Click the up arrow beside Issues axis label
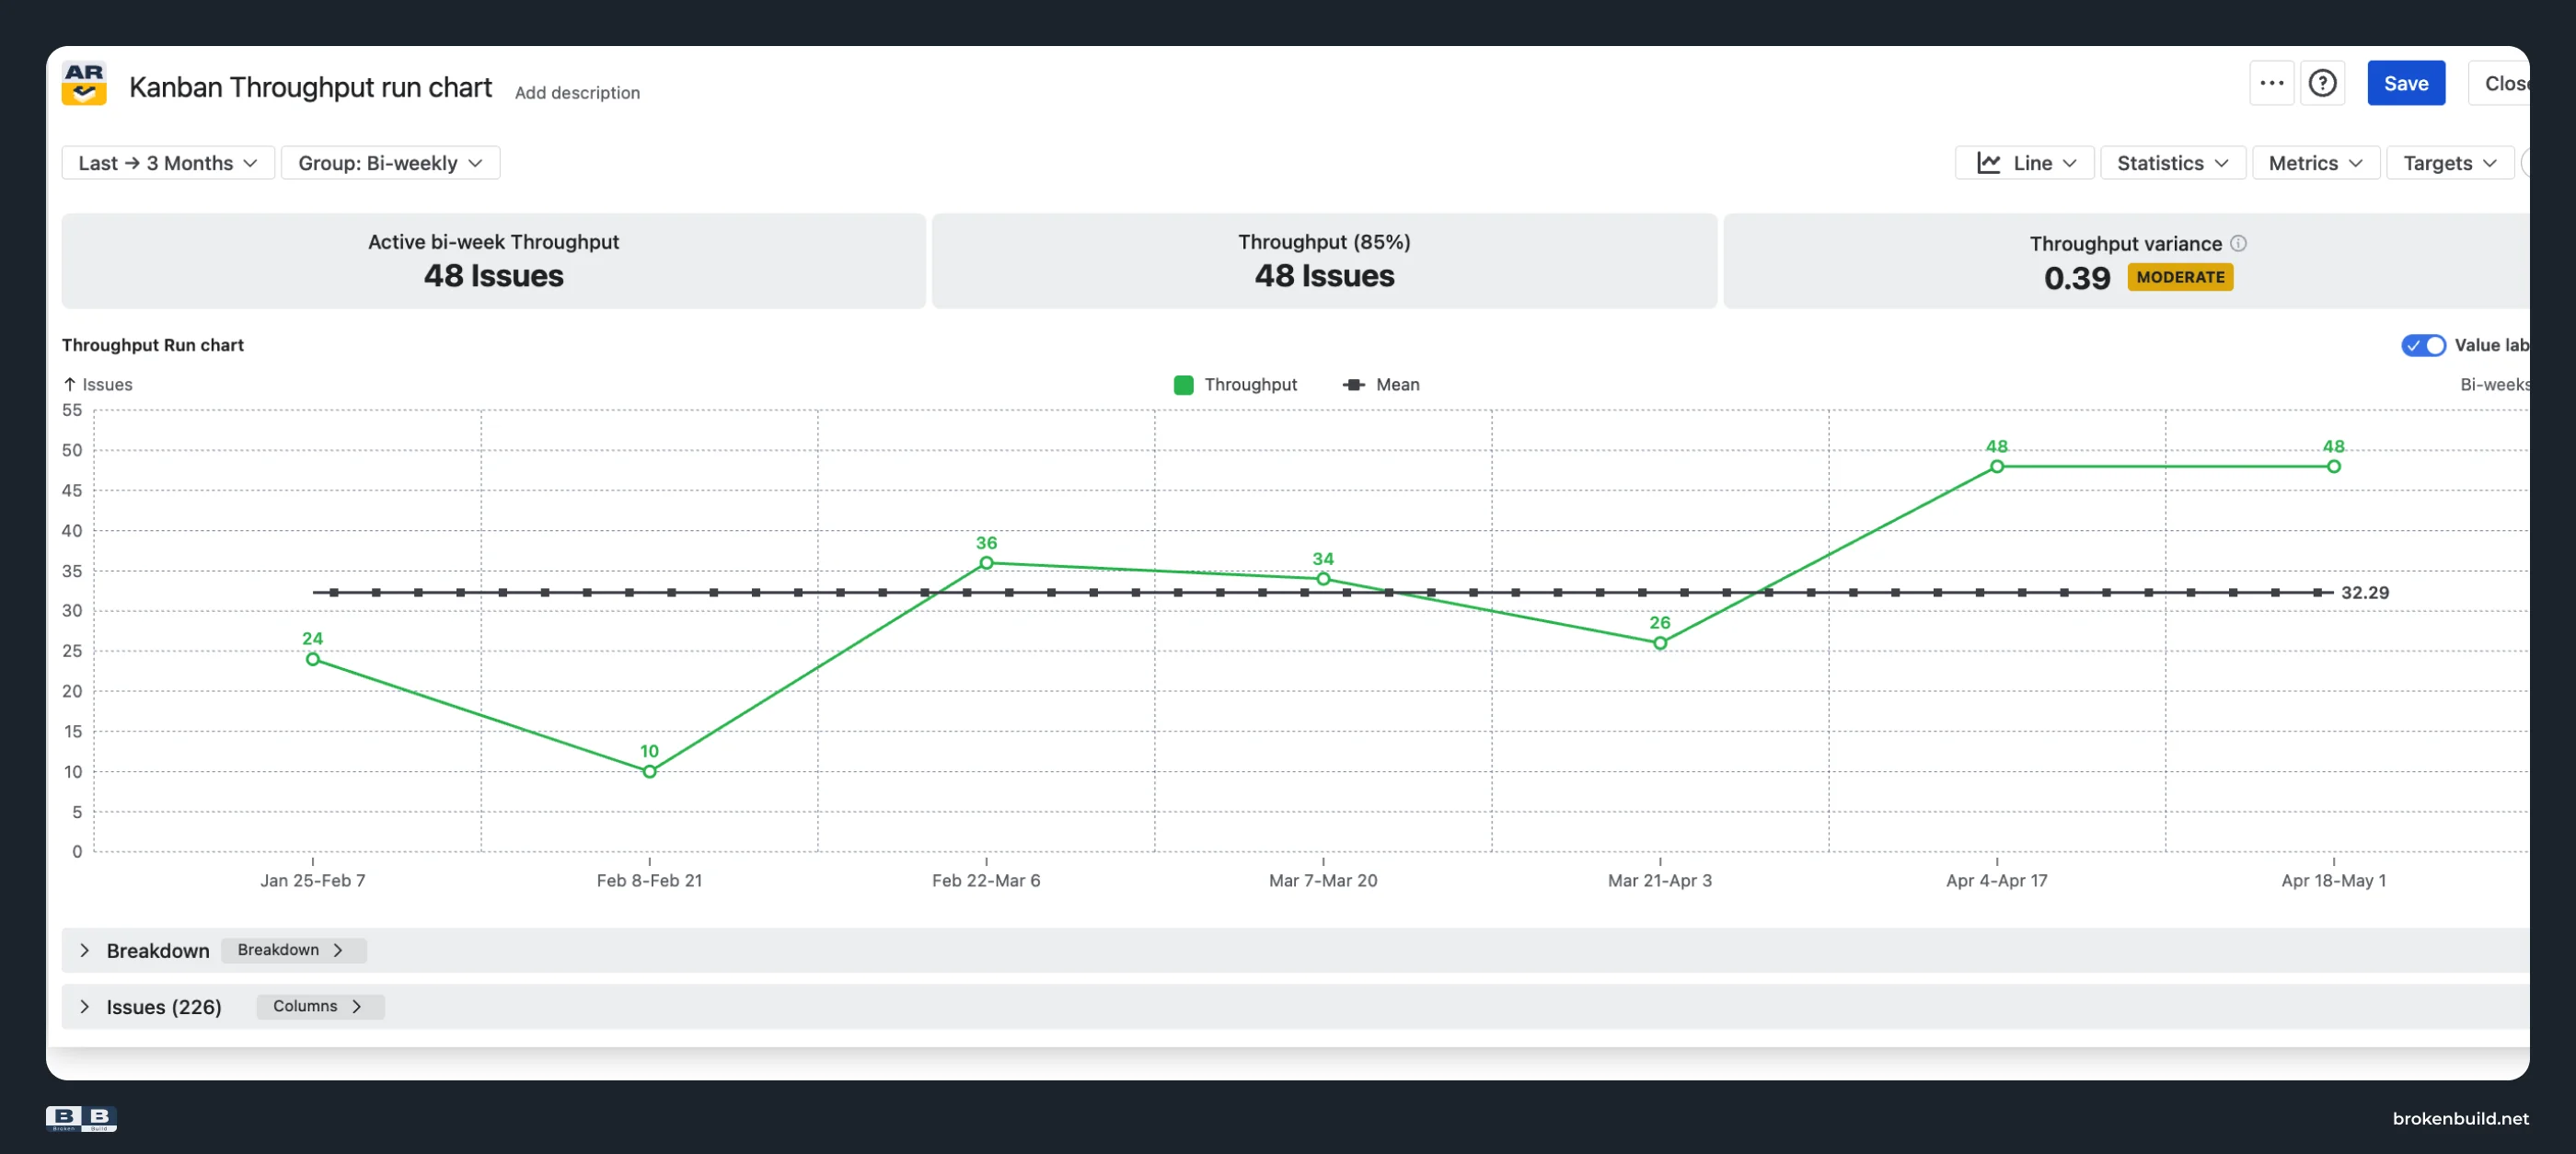This screenshot has height=1154, width=2576. 69,384
